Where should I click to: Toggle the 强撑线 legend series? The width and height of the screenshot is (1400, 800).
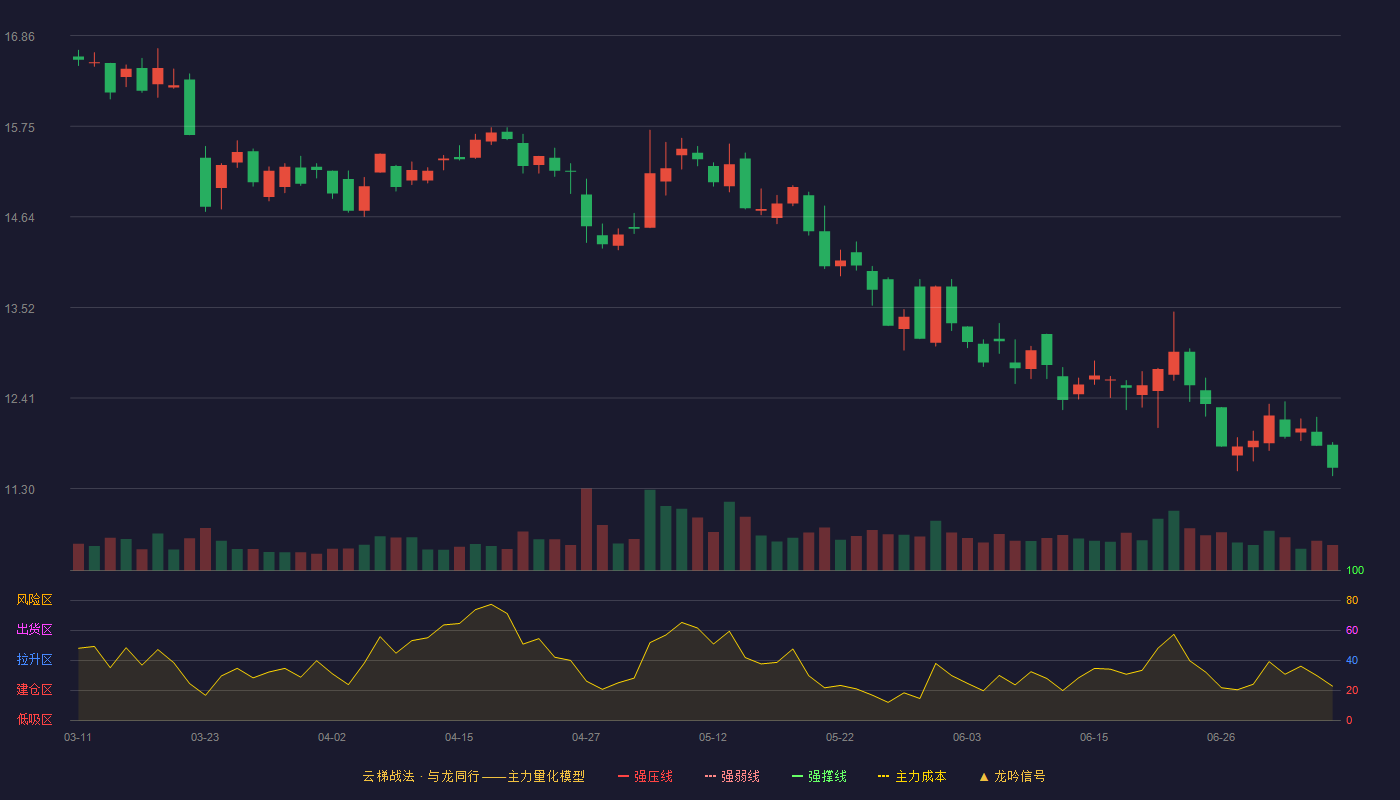(x=819, y=776)
